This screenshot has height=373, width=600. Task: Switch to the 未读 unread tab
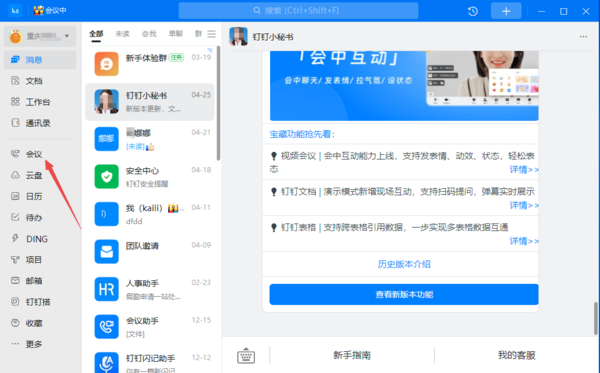[122, 34]
